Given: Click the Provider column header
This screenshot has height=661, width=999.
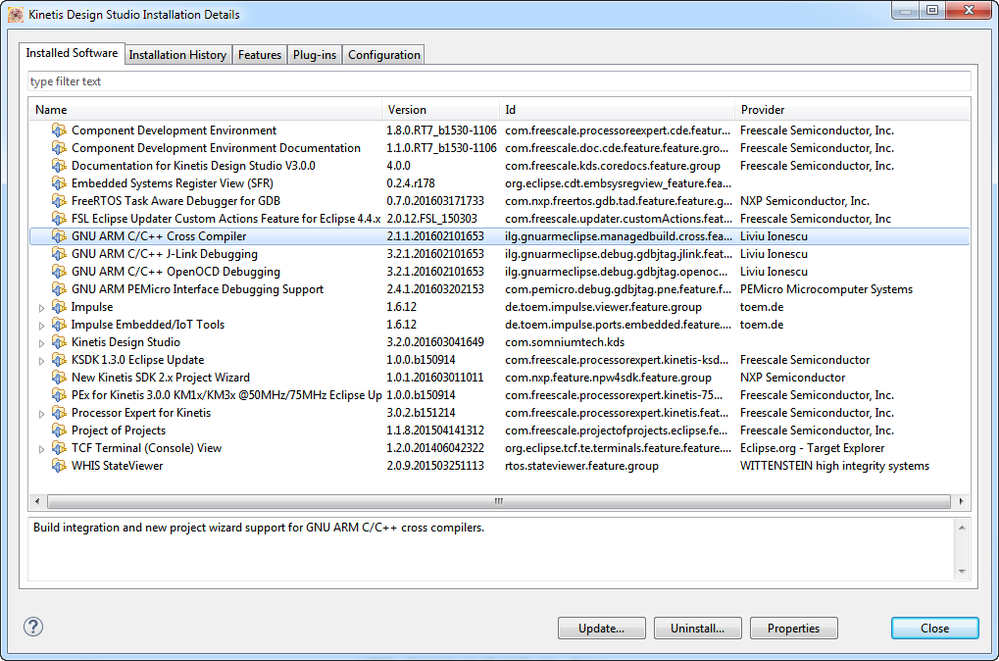Looking at the screenshot, I should [852, 110].
